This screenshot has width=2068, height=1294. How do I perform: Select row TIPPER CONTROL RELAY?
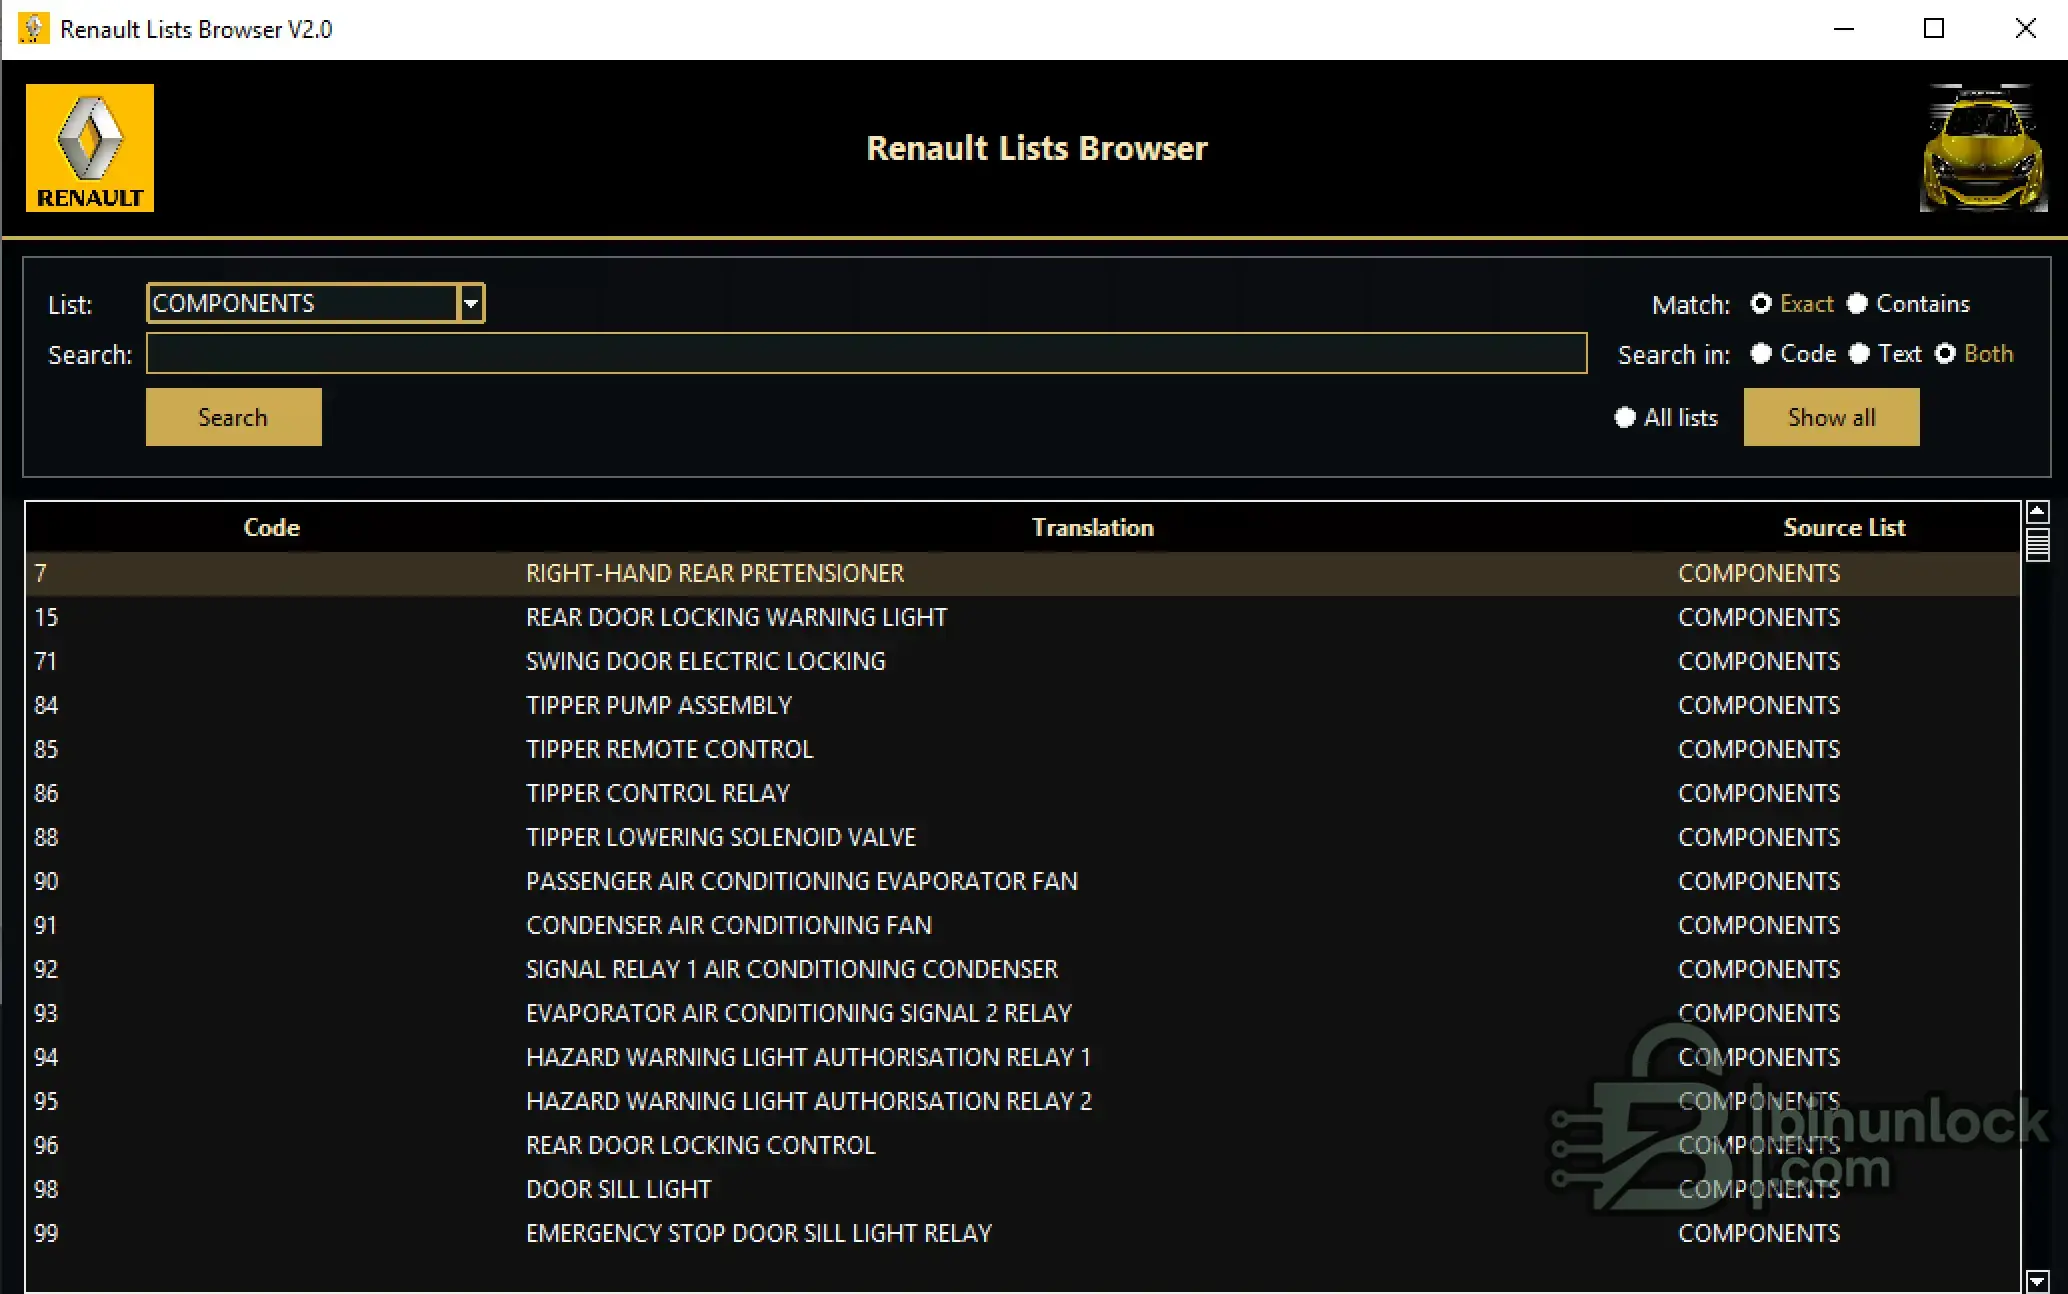click(x=1022, y=793)
